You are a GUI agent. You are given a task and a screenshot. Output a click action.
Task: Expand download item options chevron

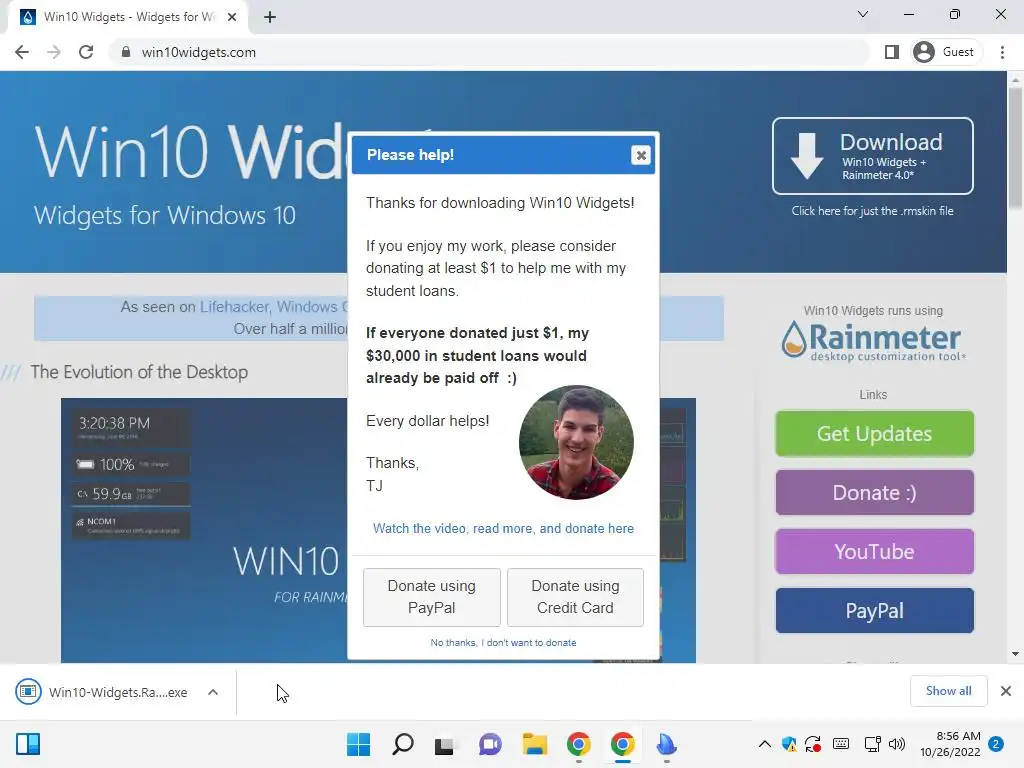pos(213,692)
